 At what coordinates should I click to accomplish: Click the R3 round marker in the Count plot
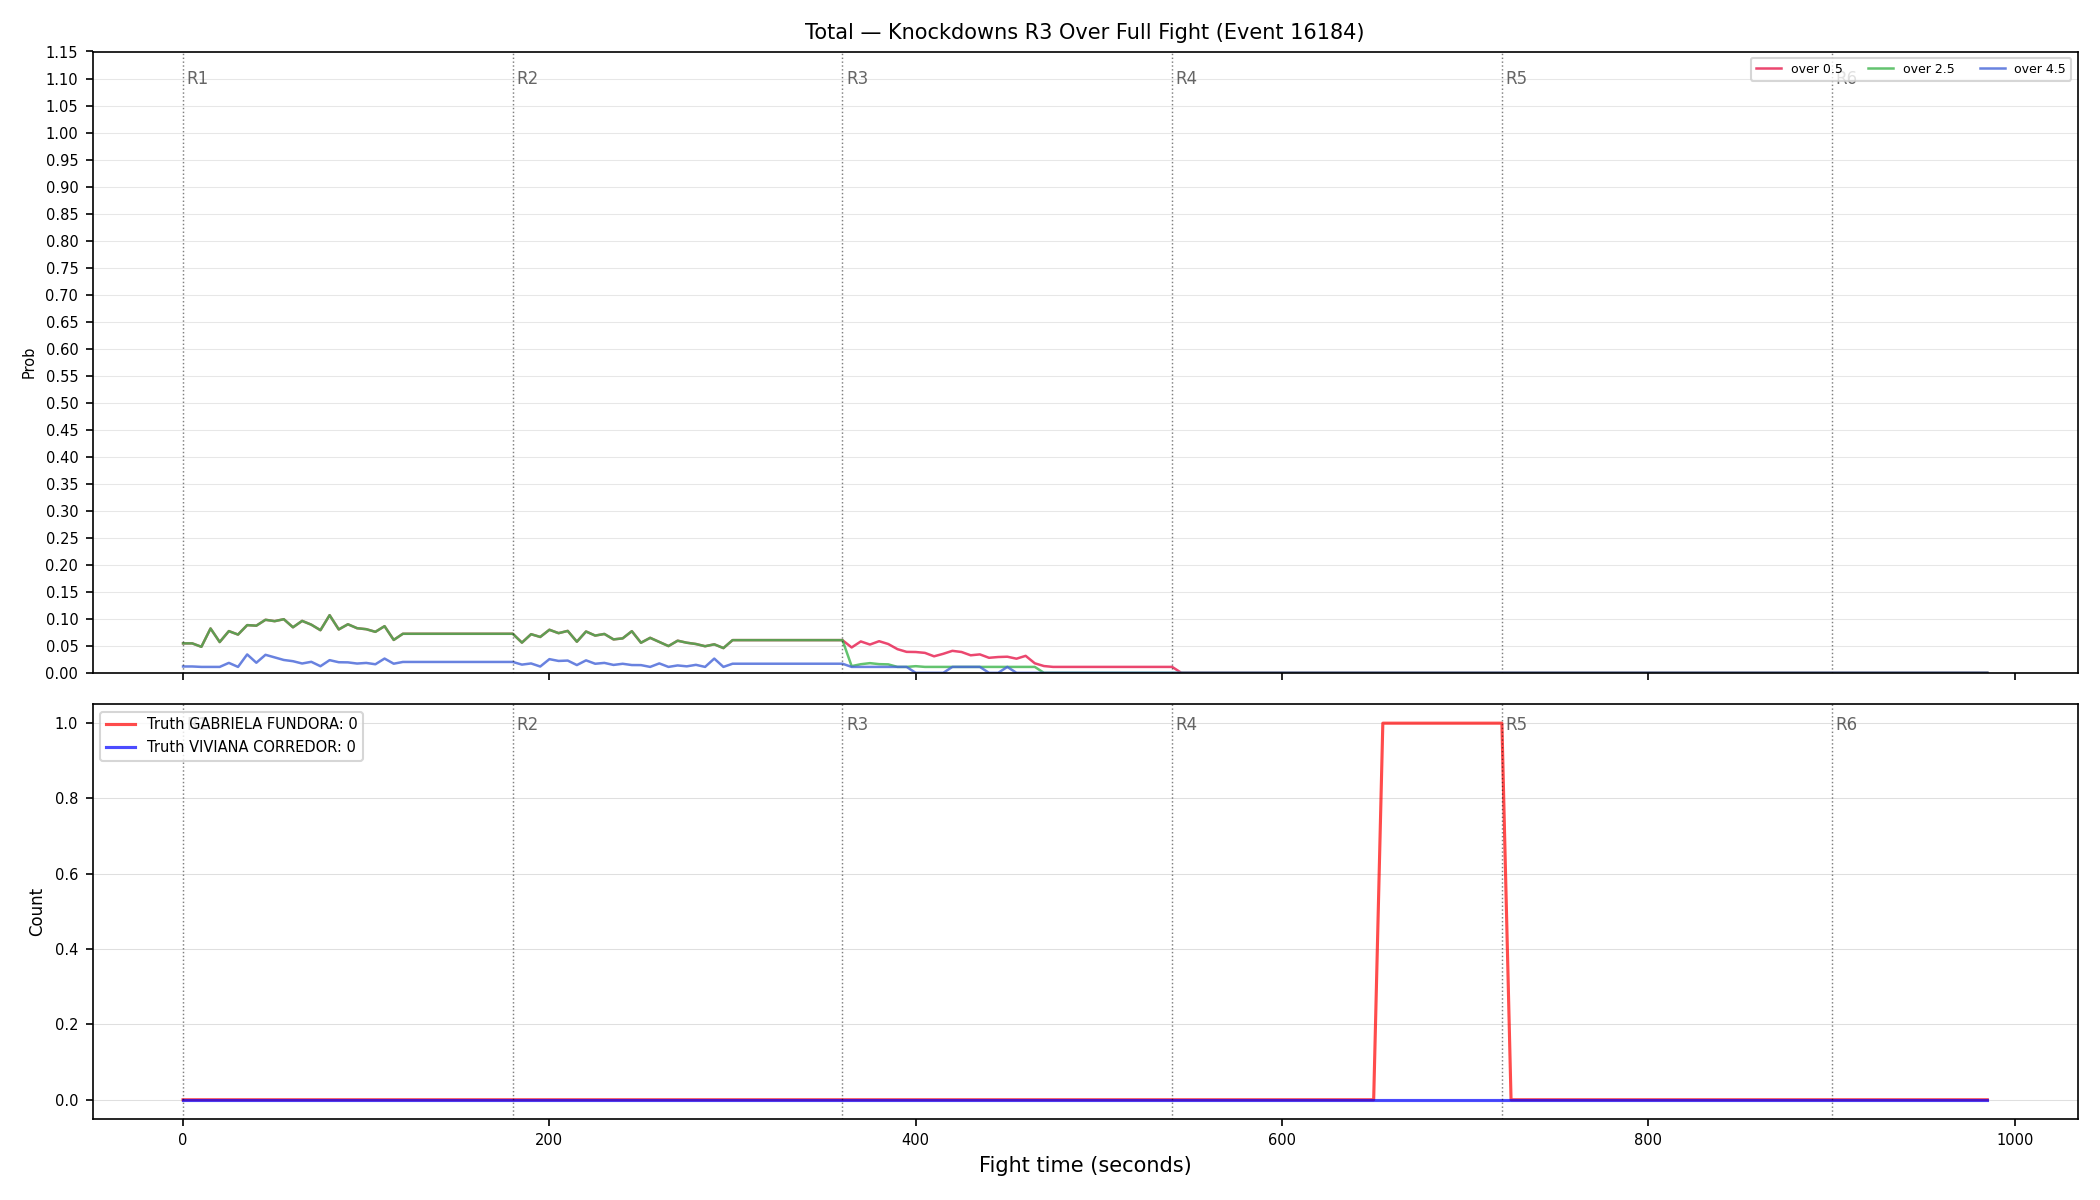tap(857, 724)
